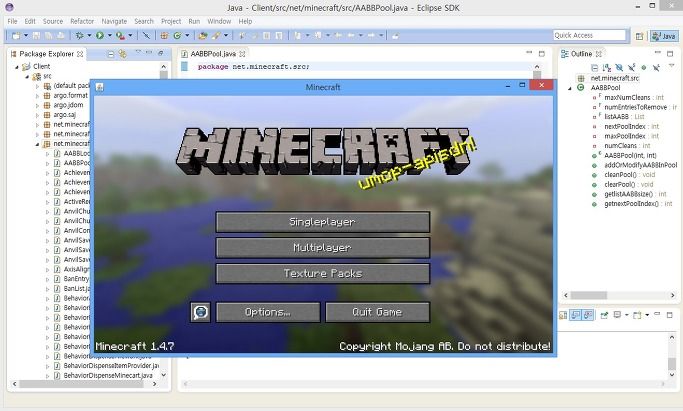Click the New file toolbar icon
This screenshot has height=411, width=683.
(16, 36)
